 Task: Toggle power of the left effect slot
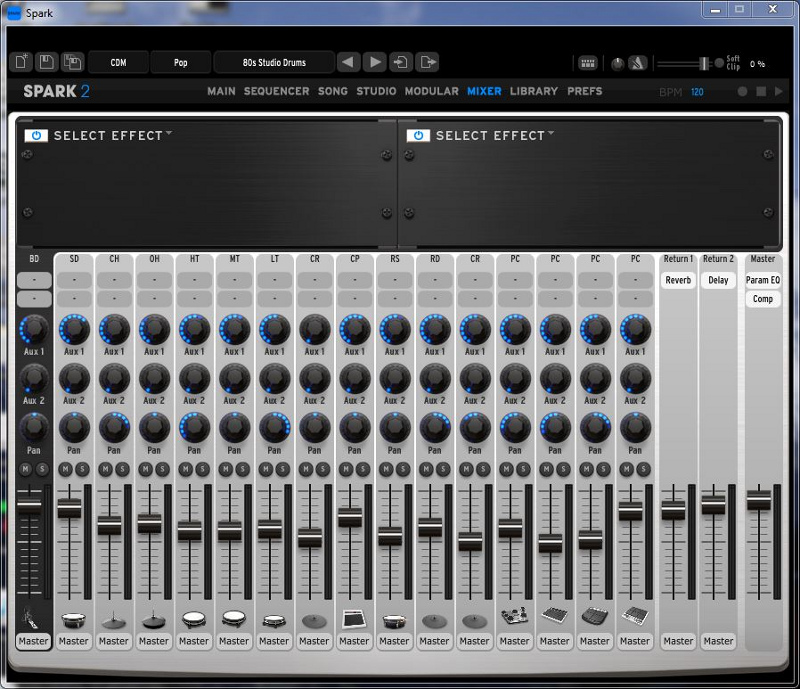click(x=36, y=135)
